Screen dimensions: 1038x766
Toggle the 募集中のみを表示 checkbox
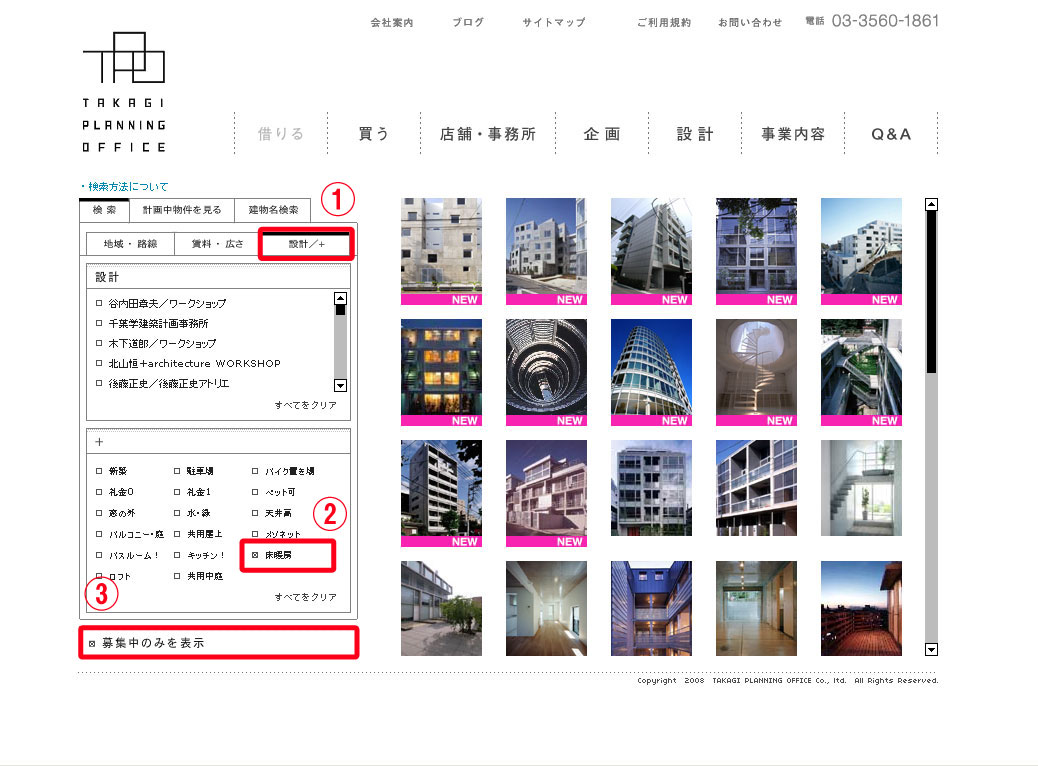pyautogui.click(x=92, y=644)
